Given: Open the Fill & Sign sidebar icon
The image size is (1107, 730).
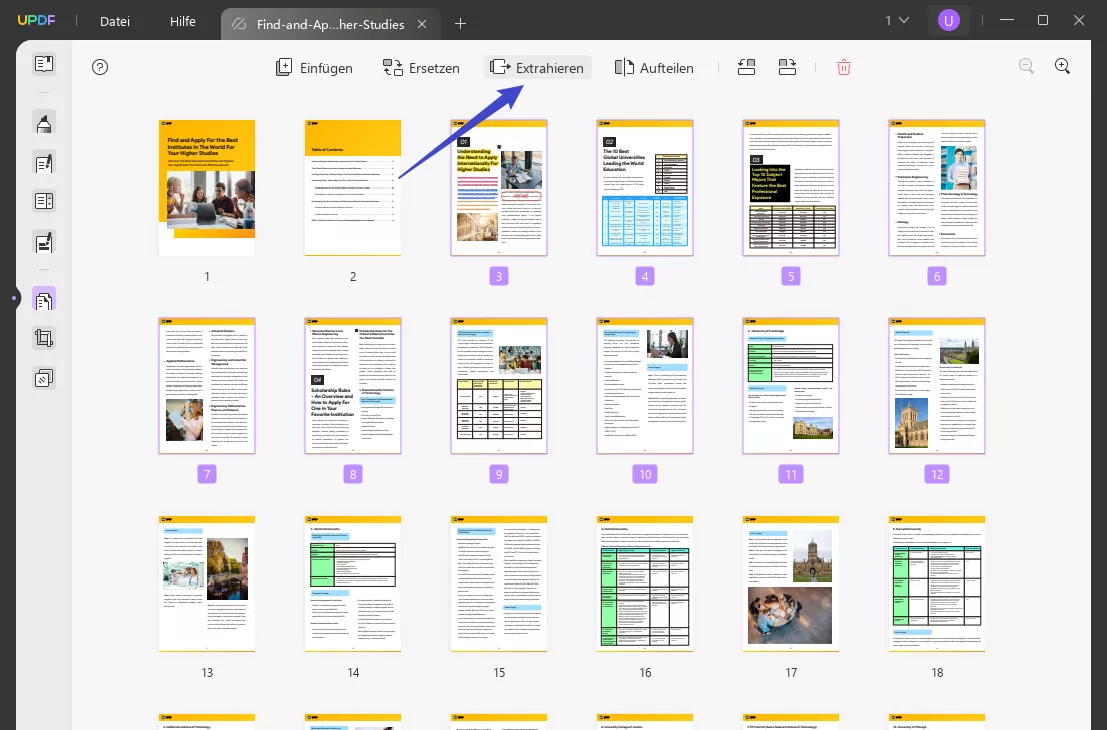Looking at the screenshot, I should click(x=44, y=243).
